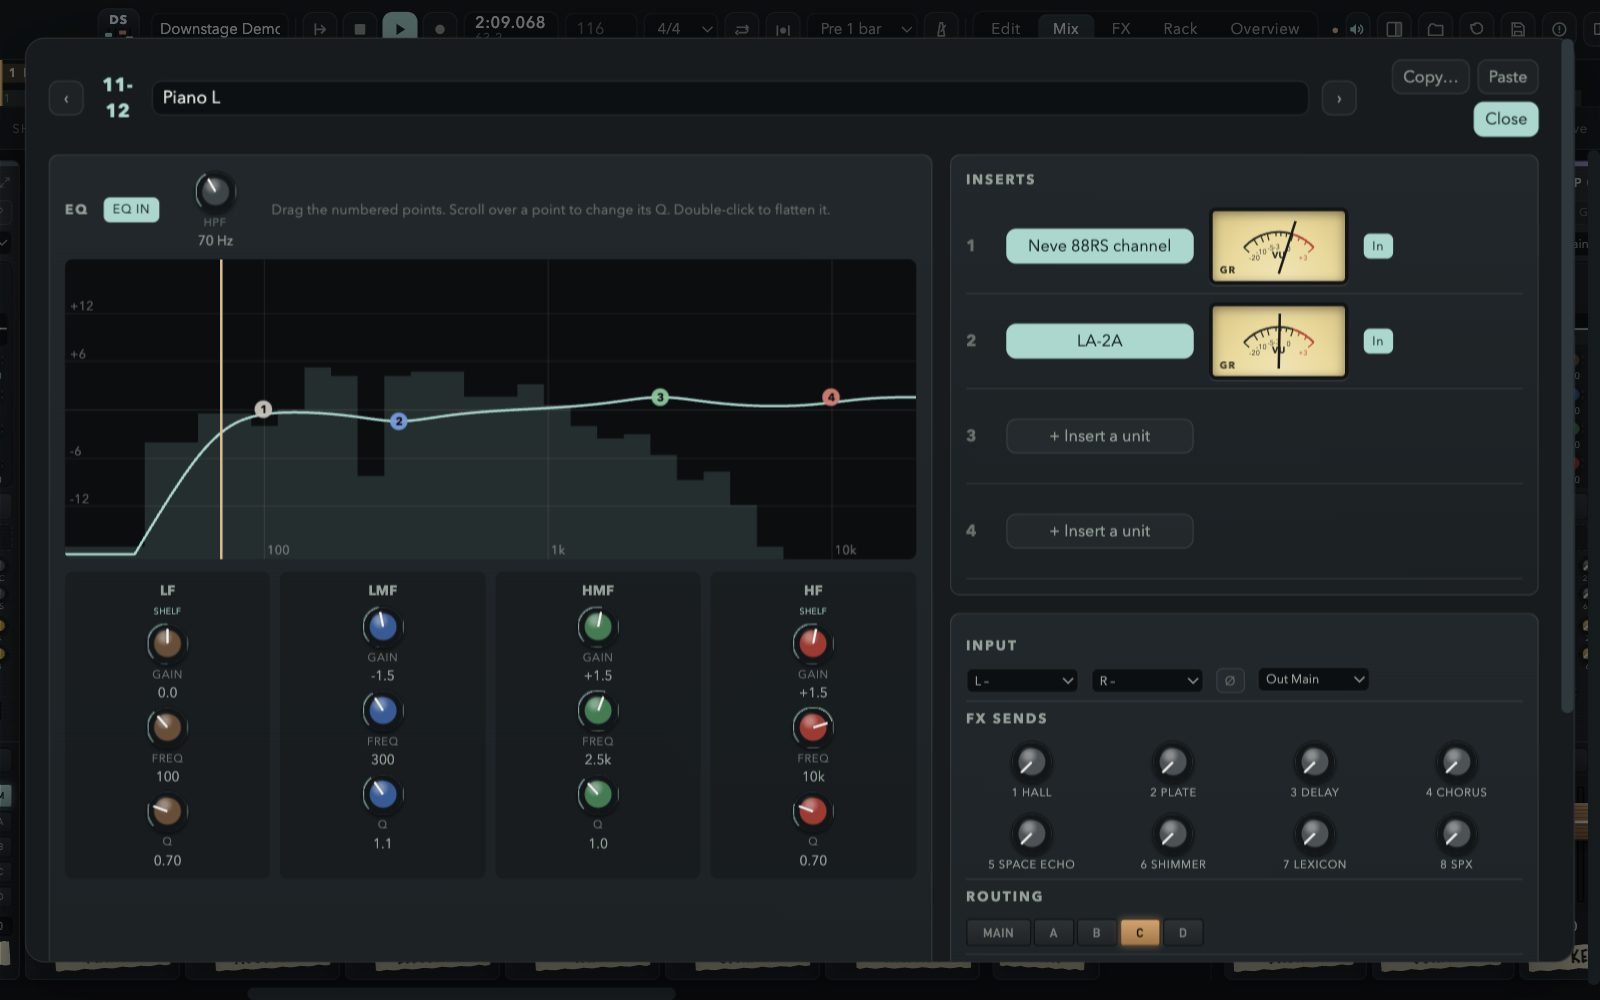Click the speaker volume icon in the top toolbar
This screenshot has width=1600, height=1000.
point(1356,29)
